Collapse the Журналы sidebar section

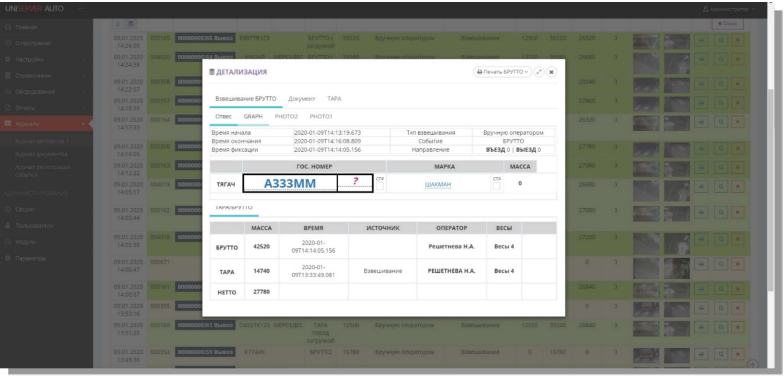click(x=46, y=124)
